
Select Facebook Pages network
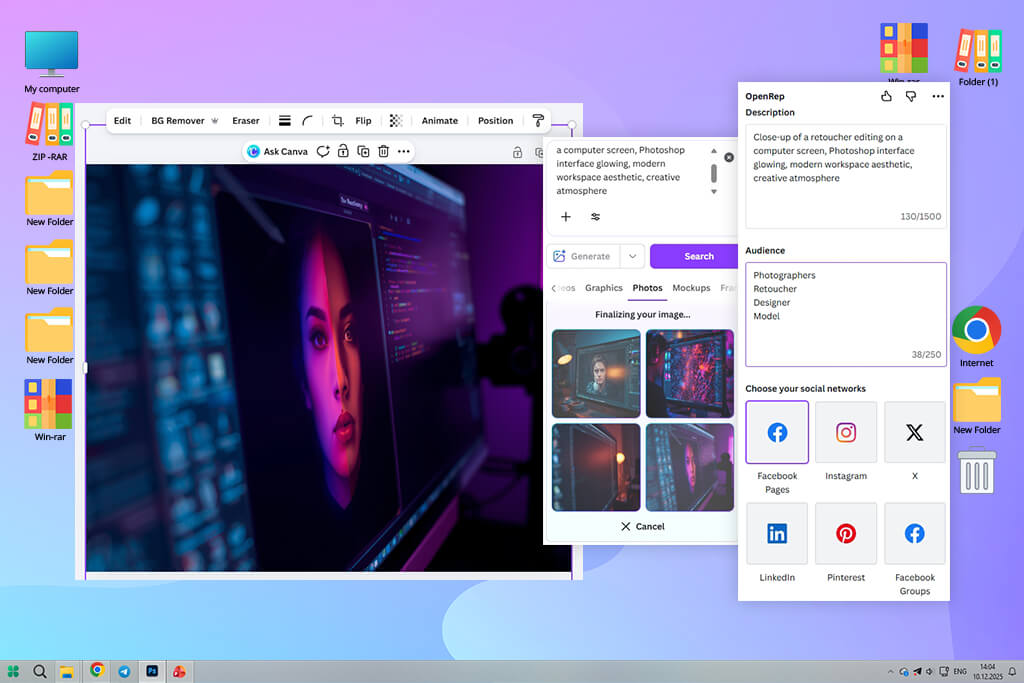point(777,432)
